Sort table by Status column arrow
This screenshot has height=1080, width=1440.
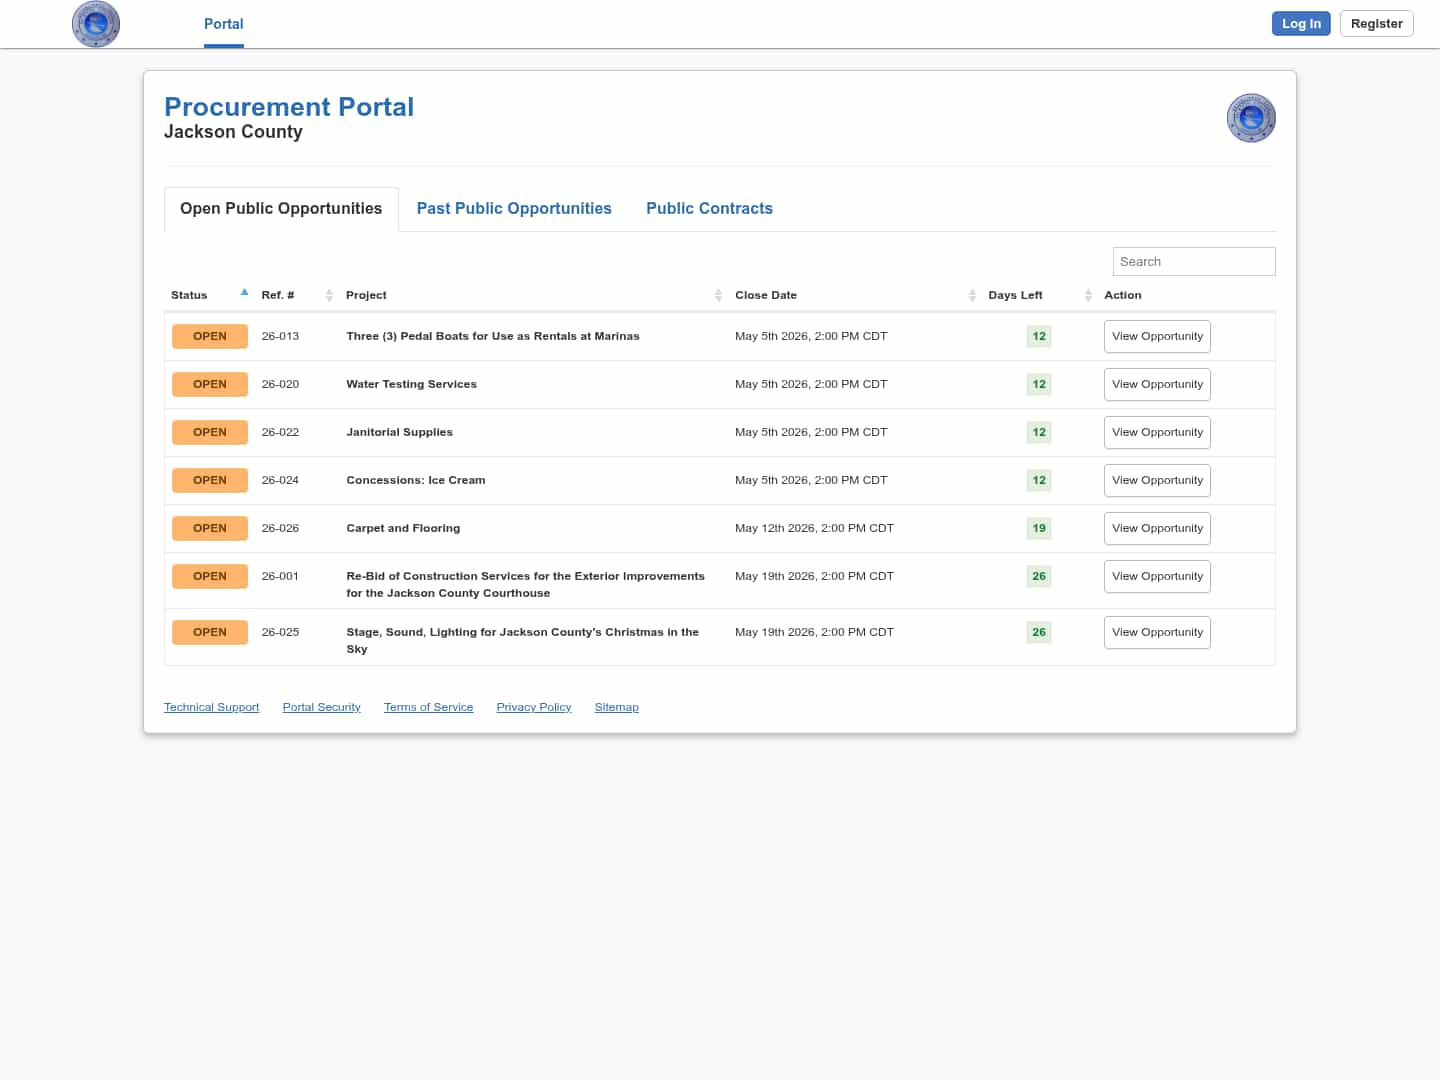pyautogui.click(x=244, y=293)
